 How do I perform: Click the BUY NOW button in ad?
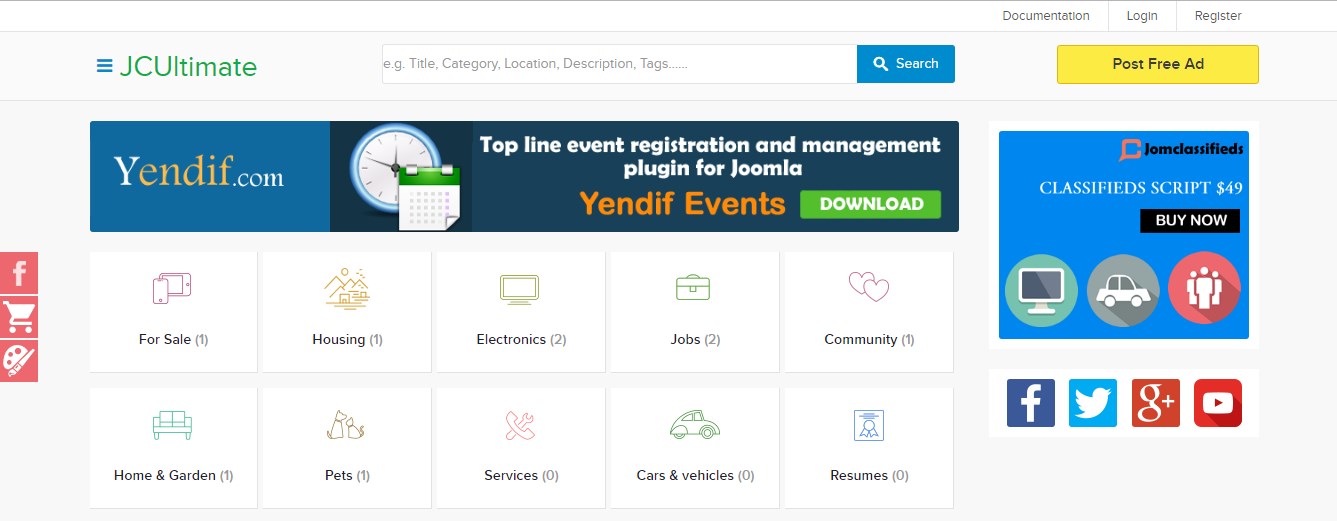(1190, 220)
